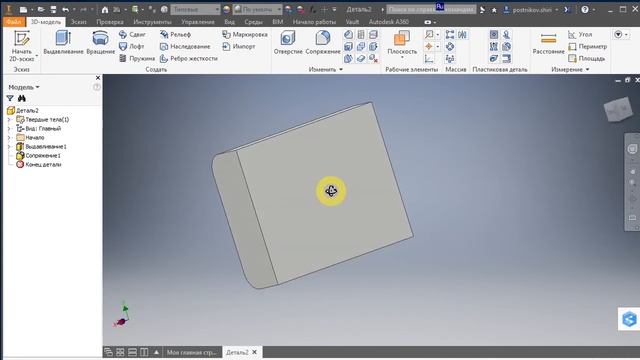Click the undo arrow in quick access toolbar
The height and width of the screenshot is (360, 640).
coord(65,9)
